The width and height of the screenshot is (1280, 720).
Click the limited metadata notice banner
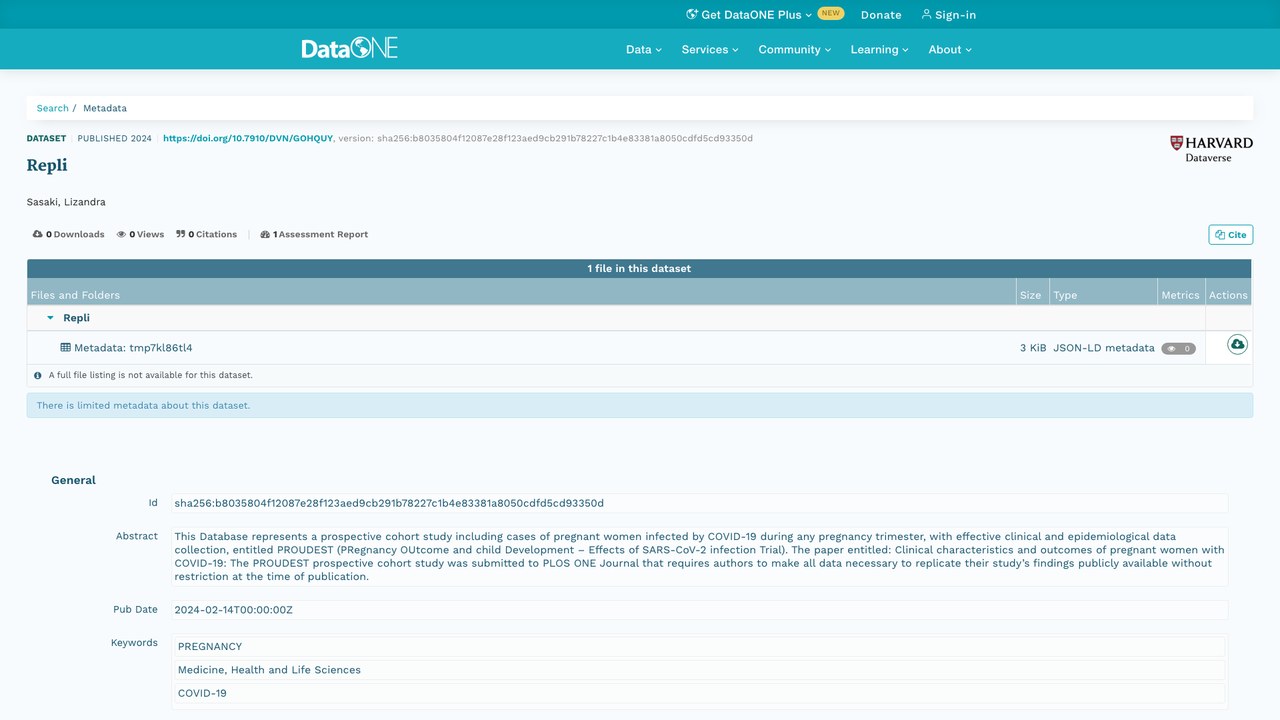click(x=639, y=405)
